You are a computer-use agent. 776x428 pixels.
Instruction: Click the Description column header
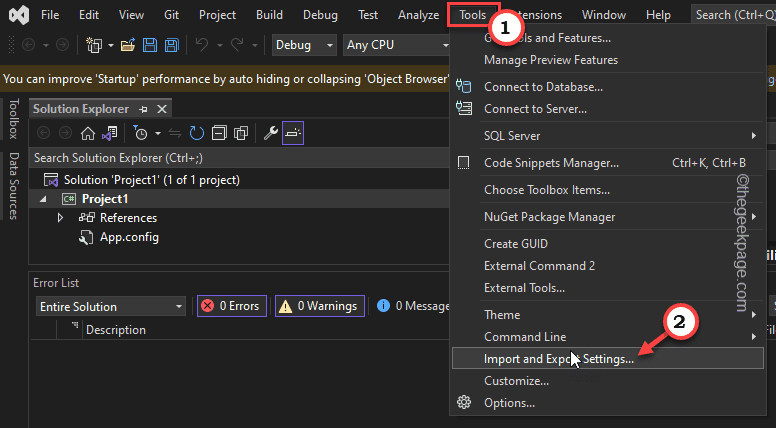[x=116, y=330]
